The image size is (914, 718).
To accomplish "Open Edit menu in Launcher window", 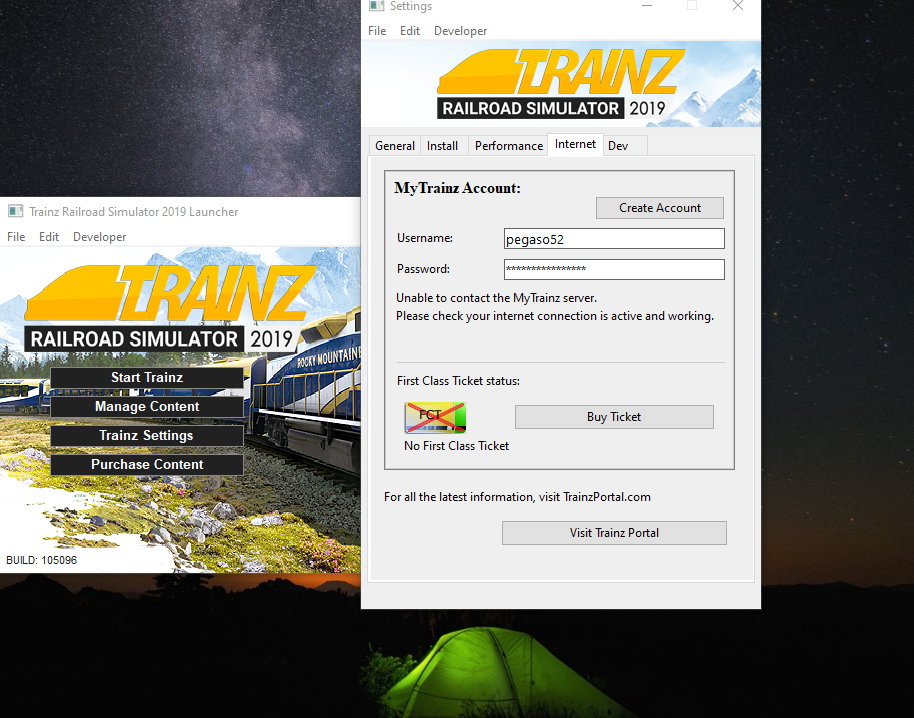I will 49,237.
